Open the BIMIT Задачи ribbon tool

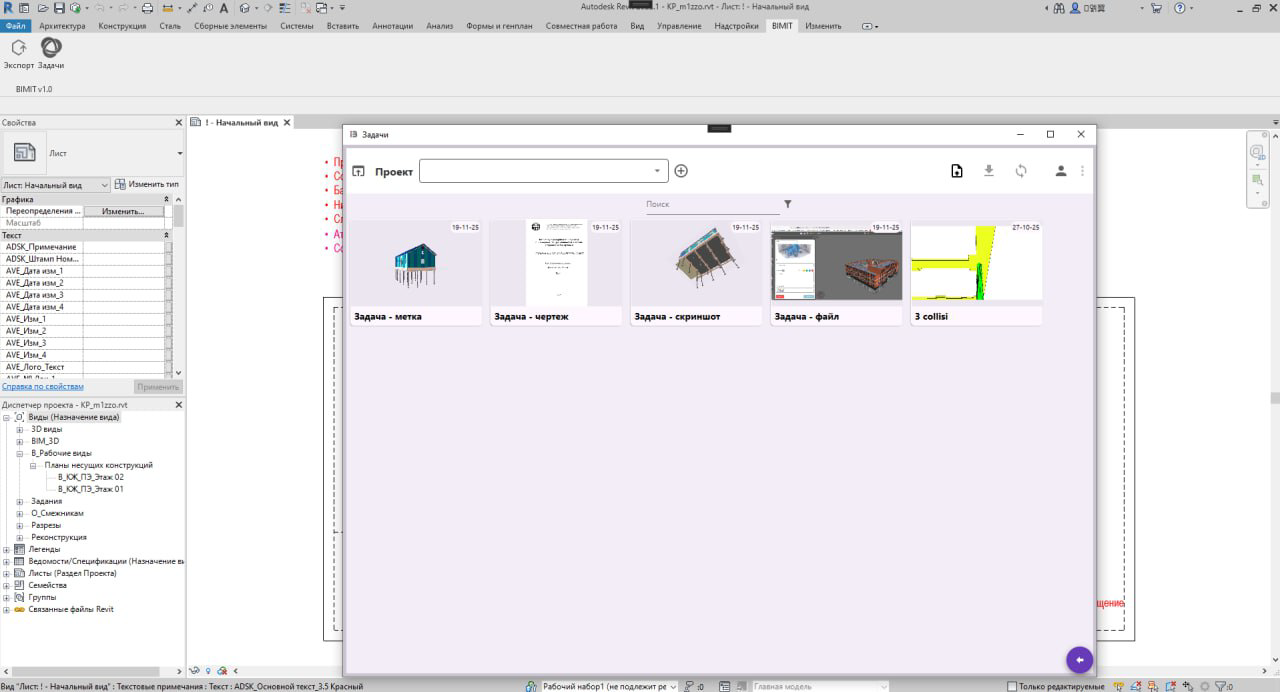tap(51, 48)
